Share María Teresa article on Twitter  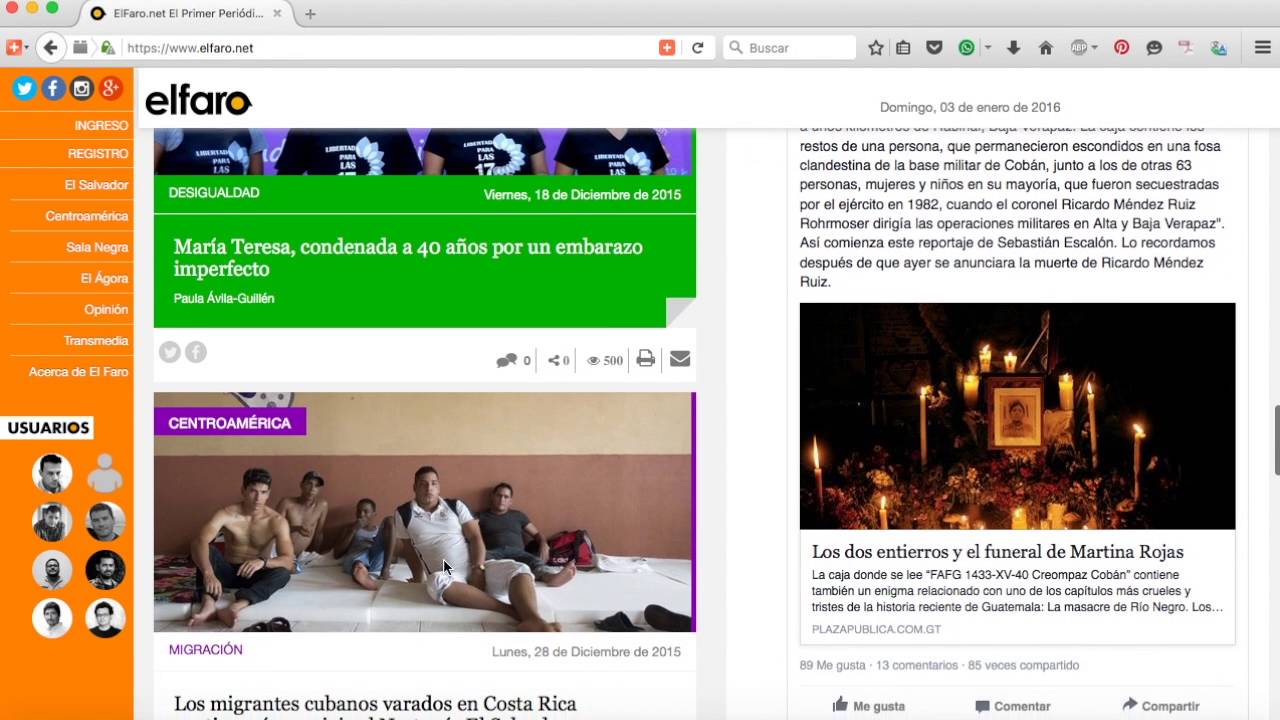click(x=170, y=352)
